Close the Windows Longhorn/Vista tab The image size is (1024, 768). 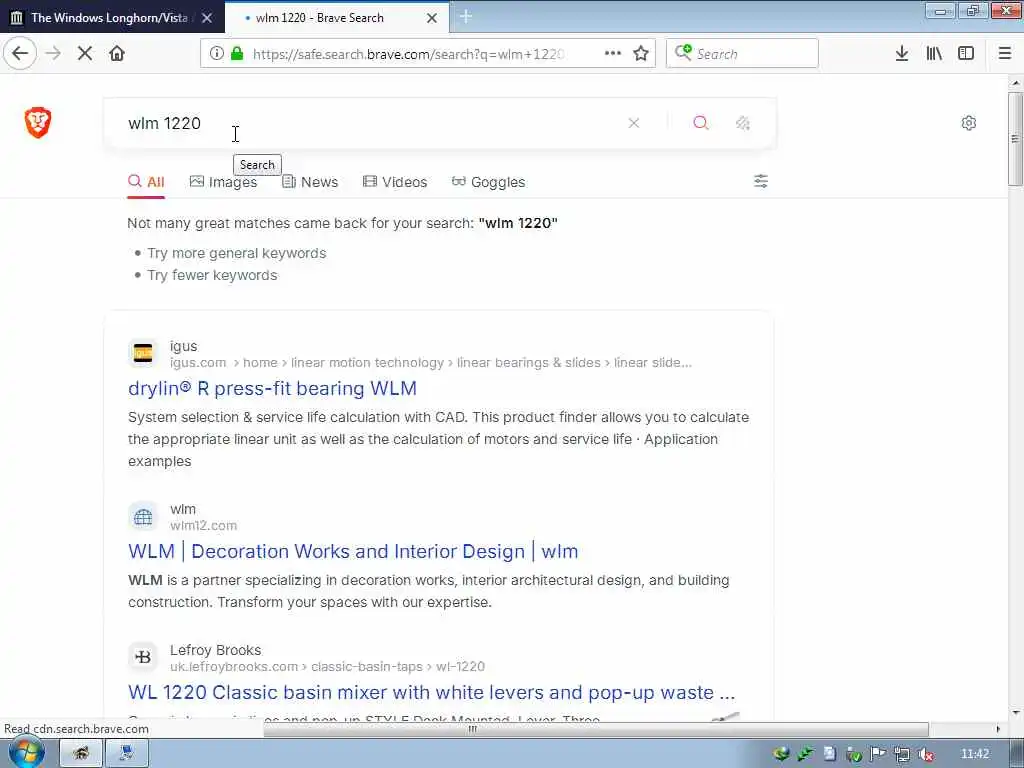point(207,18)
